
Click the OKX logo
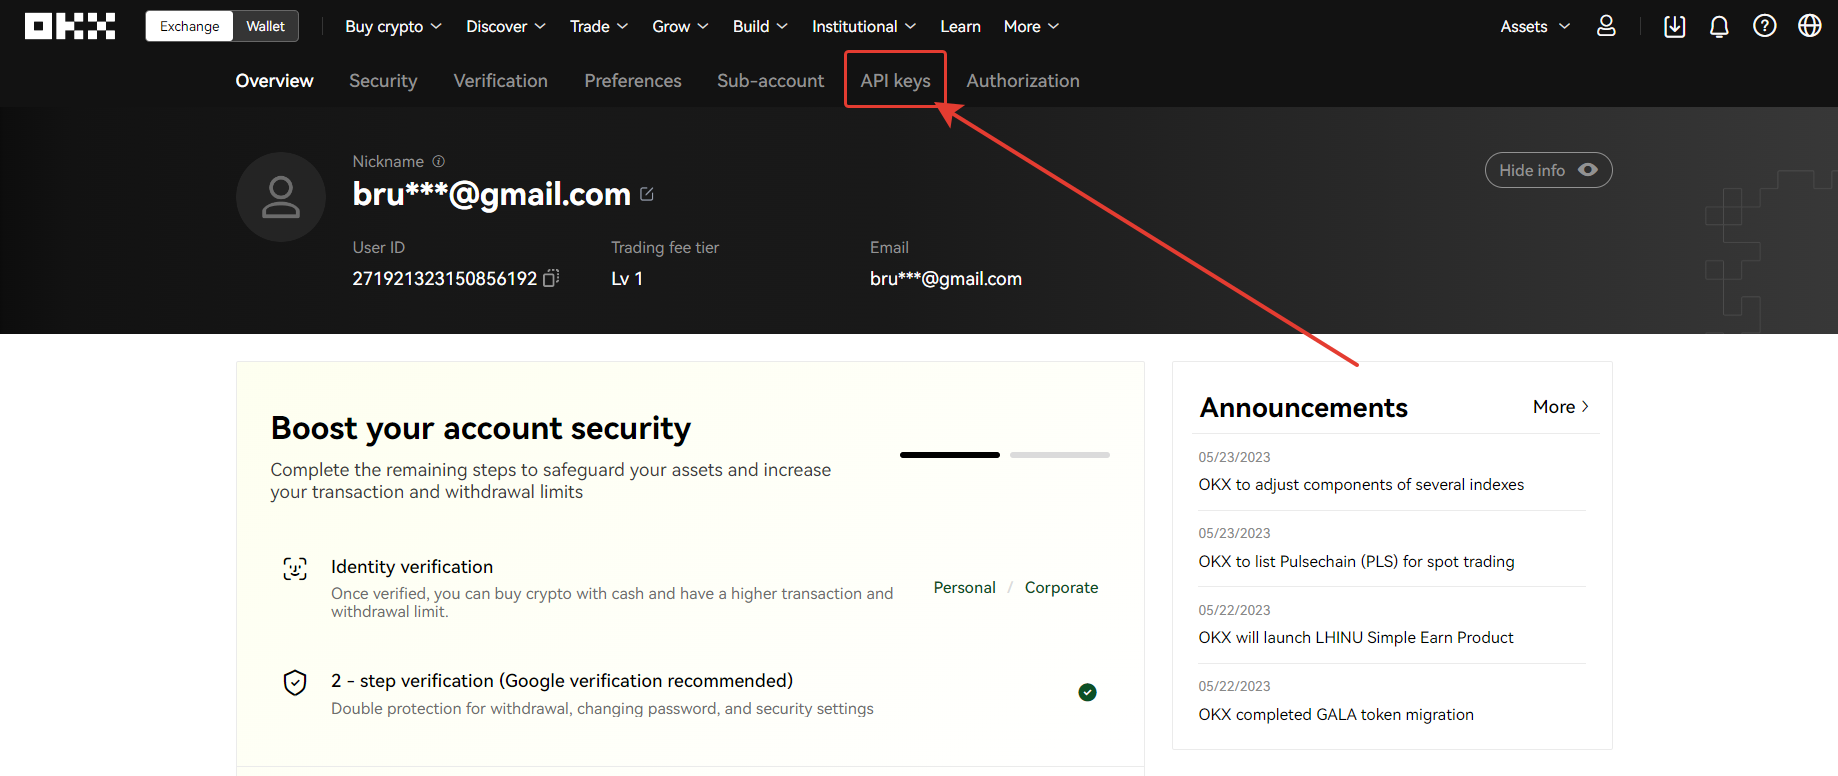click(x=70, y=26)
